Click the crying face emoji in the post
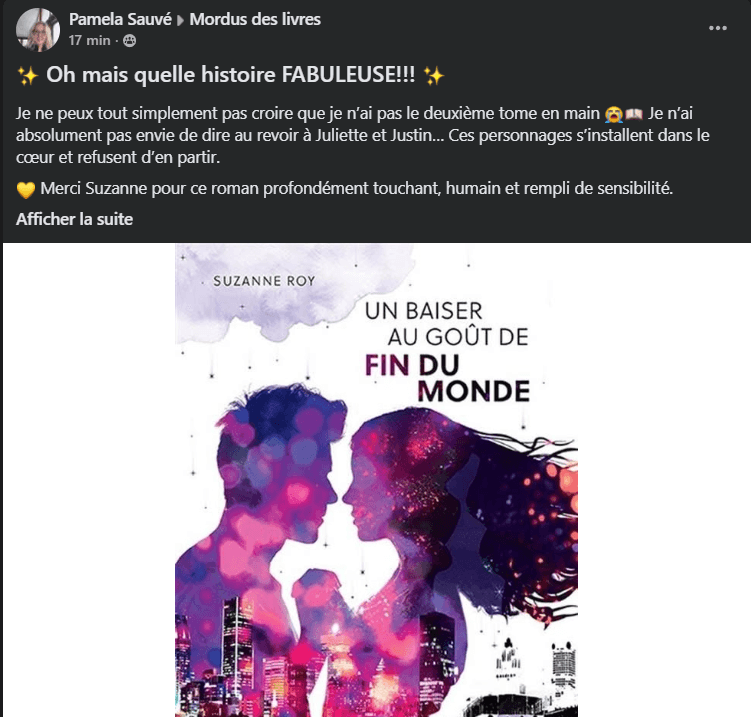This screenshot has width=751, height=717. point(614,114)
